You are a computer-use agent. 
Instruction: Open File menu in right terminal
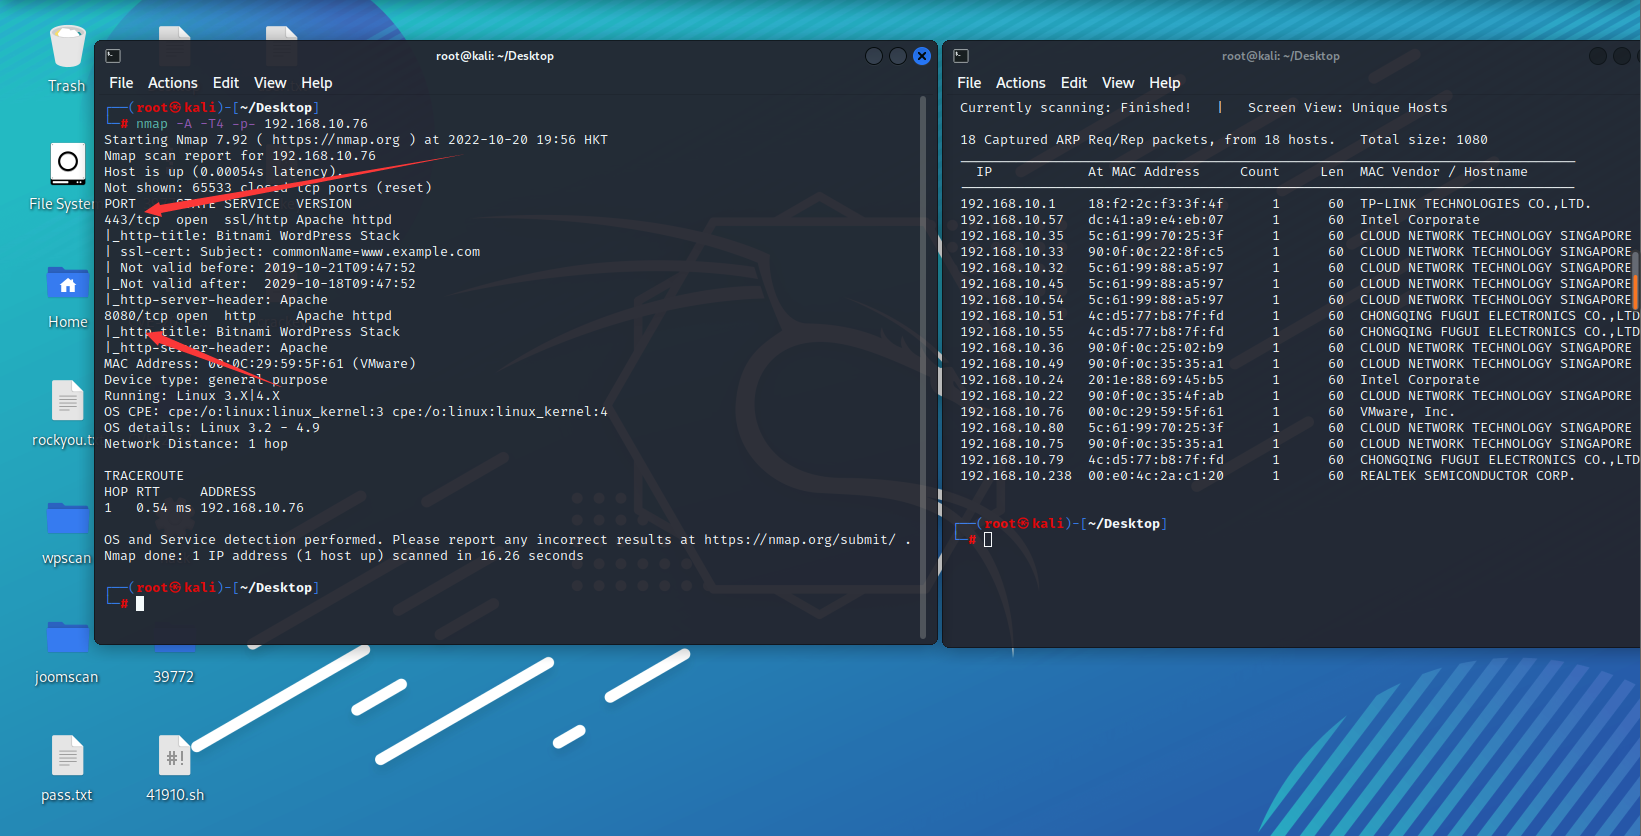969,83
